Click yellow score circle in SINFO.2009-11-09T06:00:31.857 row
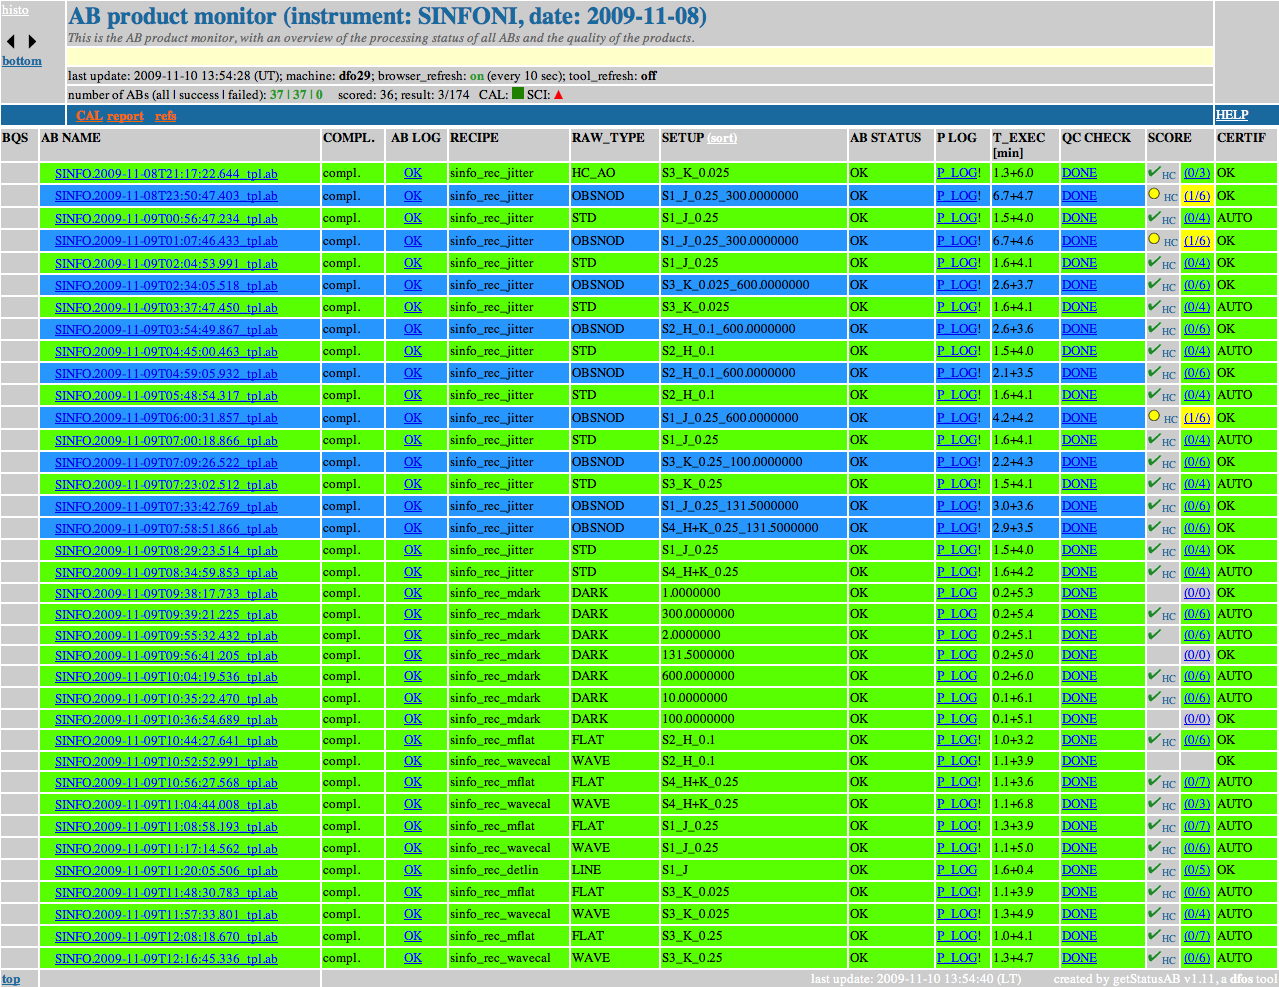1279x987 pixels. coord(1154,417)
